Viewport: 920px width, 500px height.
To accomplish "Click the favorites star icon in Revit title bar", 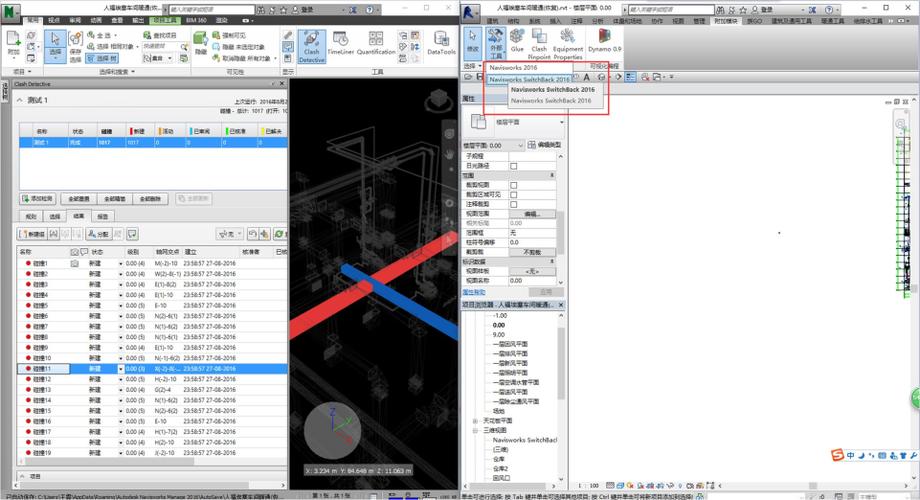I will [743, 10].
